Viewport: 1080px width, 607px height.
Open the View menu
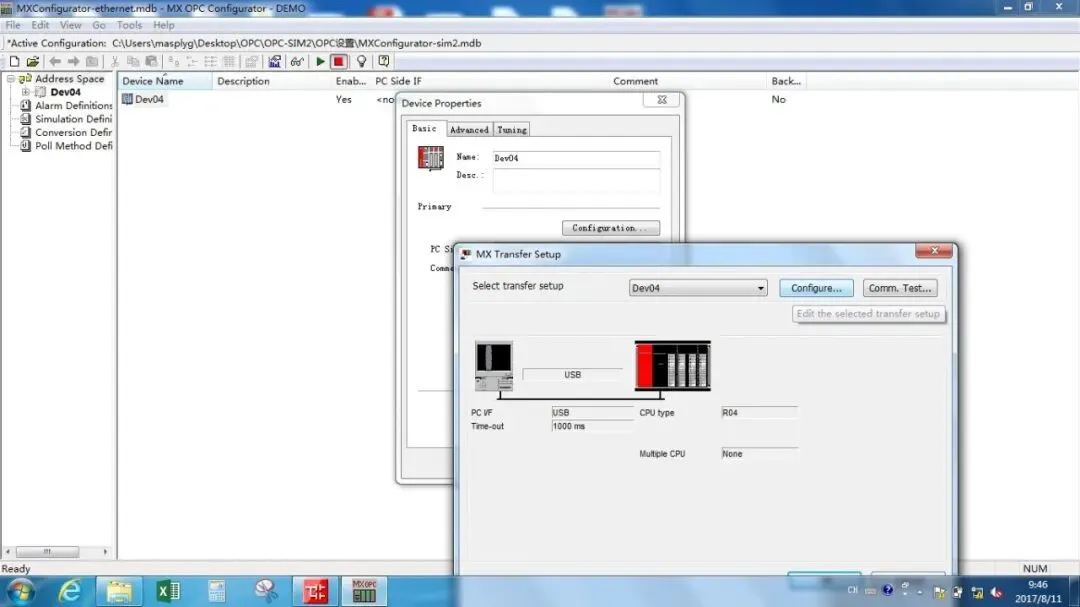point(70,25)
